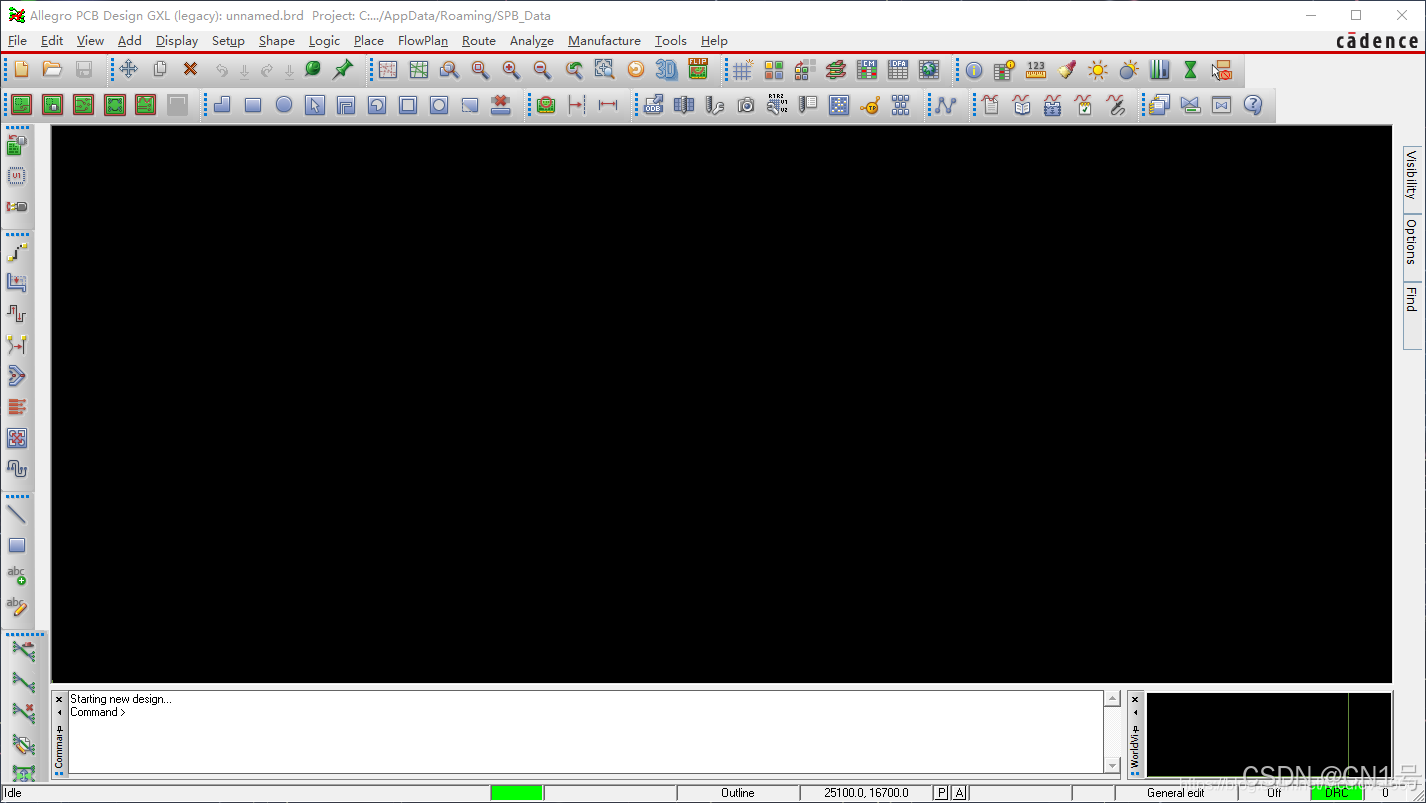Click the R1R2 auto-rename refdes icon
The image size is (1426, 803).
[777, 104]
